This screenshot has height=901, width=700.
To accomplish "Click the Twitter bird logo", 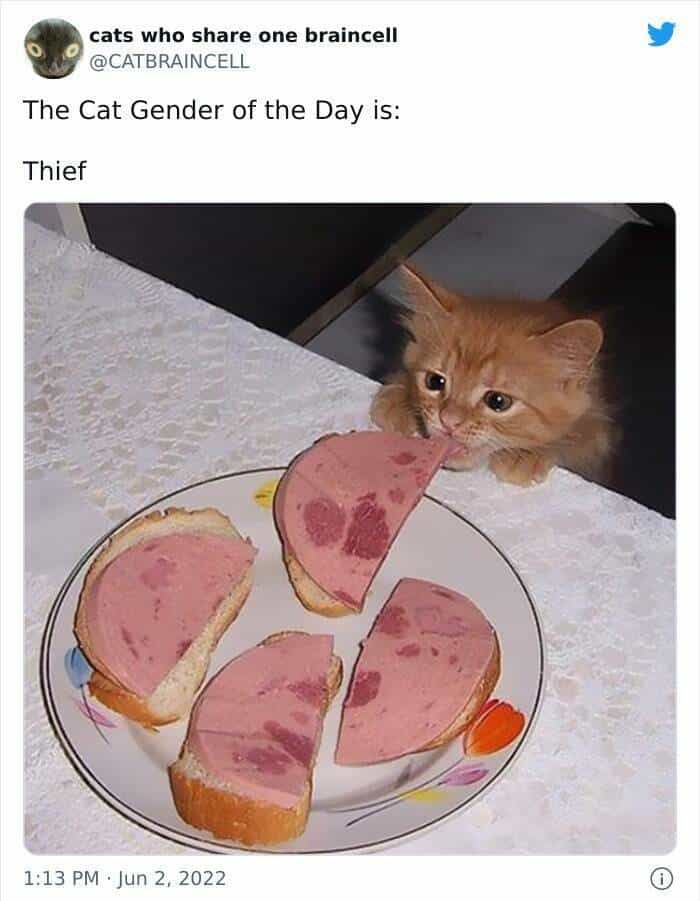I will click(661, 34).
